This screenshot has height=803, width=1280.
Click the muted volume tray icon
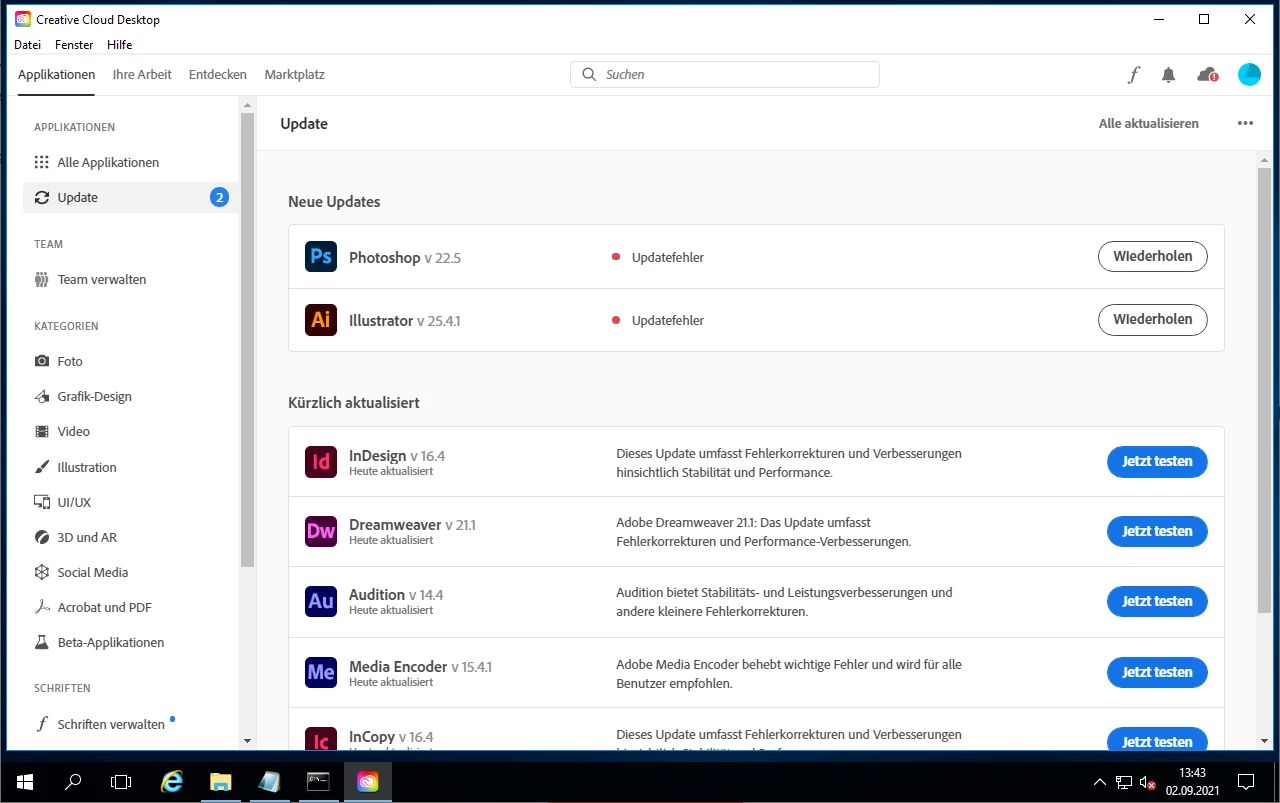(1148, 782)
